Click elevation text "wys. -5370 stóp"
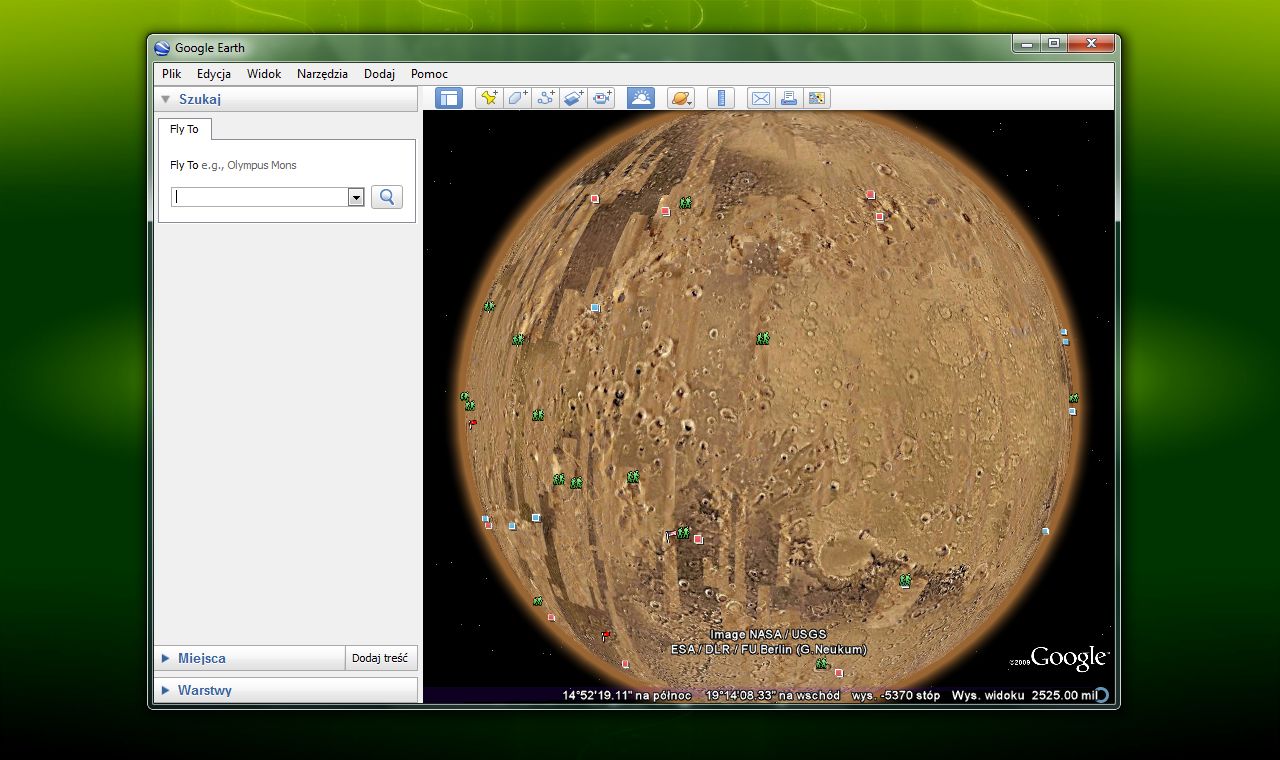The height and width of the screenshot is (760, 1280). point(896,695)
